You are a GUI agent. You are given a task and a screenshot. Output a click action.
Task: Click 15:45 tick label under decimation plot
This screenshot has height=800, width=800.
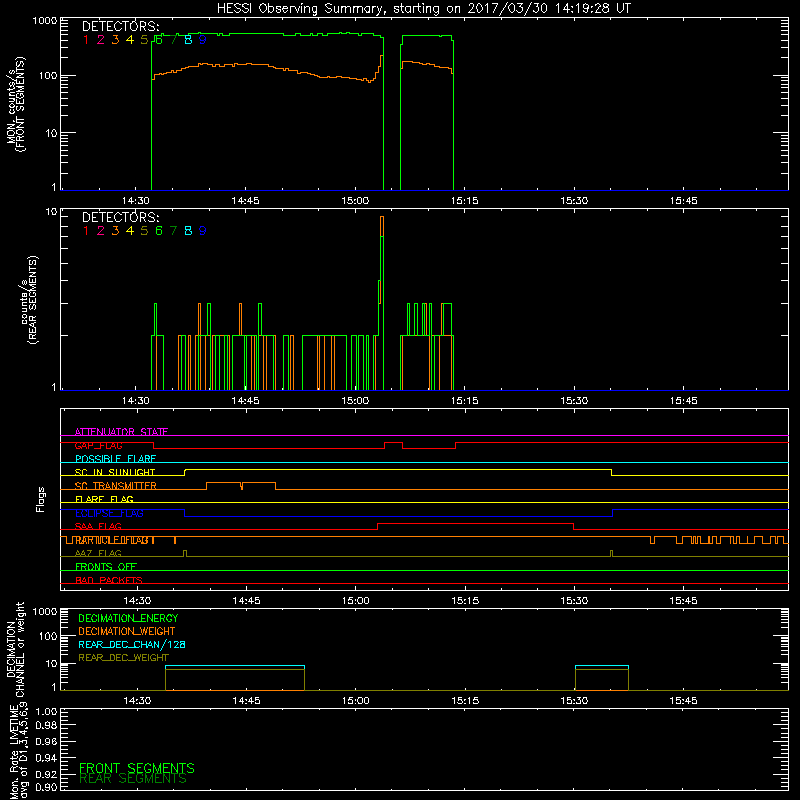pyautogui.click(x=684, y=701)
